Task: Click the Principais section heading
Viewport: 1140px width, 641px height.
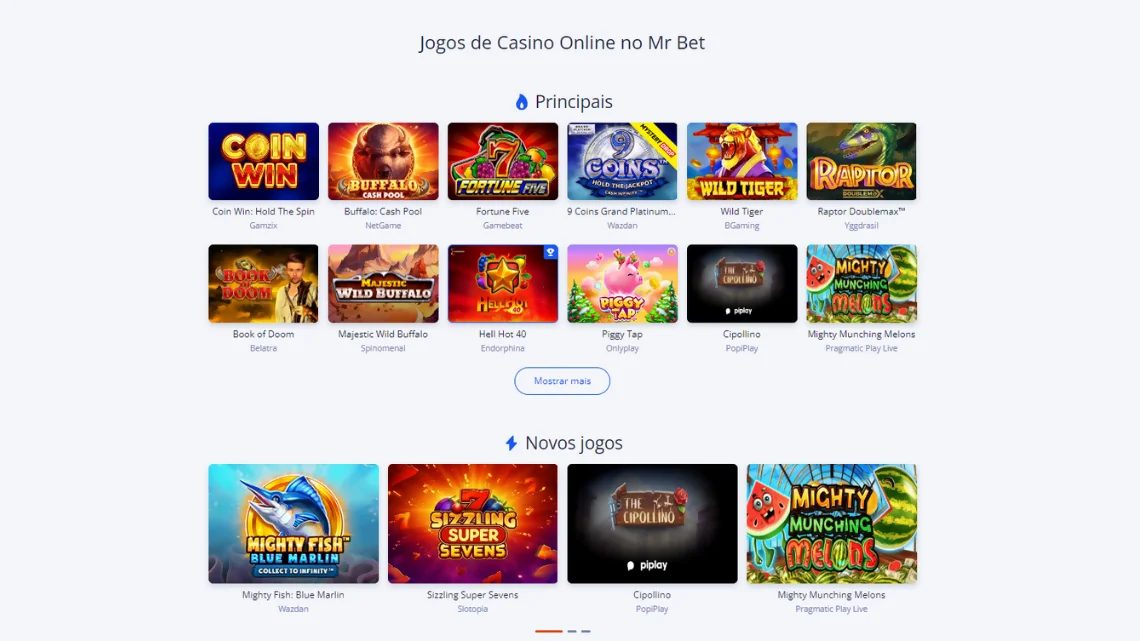Action: pyautogui.click(x=574, y=102)
